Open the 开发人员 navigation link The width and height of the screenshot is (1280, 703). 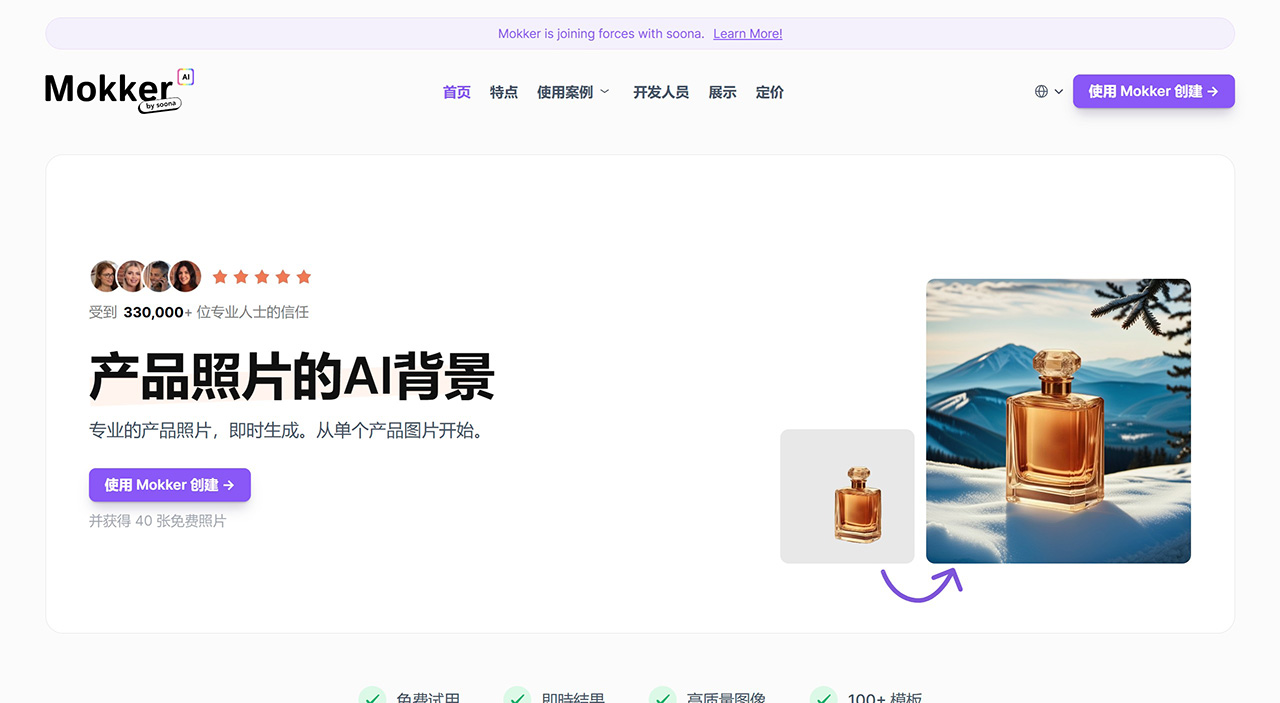pyautogui.click(x=661, y=91)
